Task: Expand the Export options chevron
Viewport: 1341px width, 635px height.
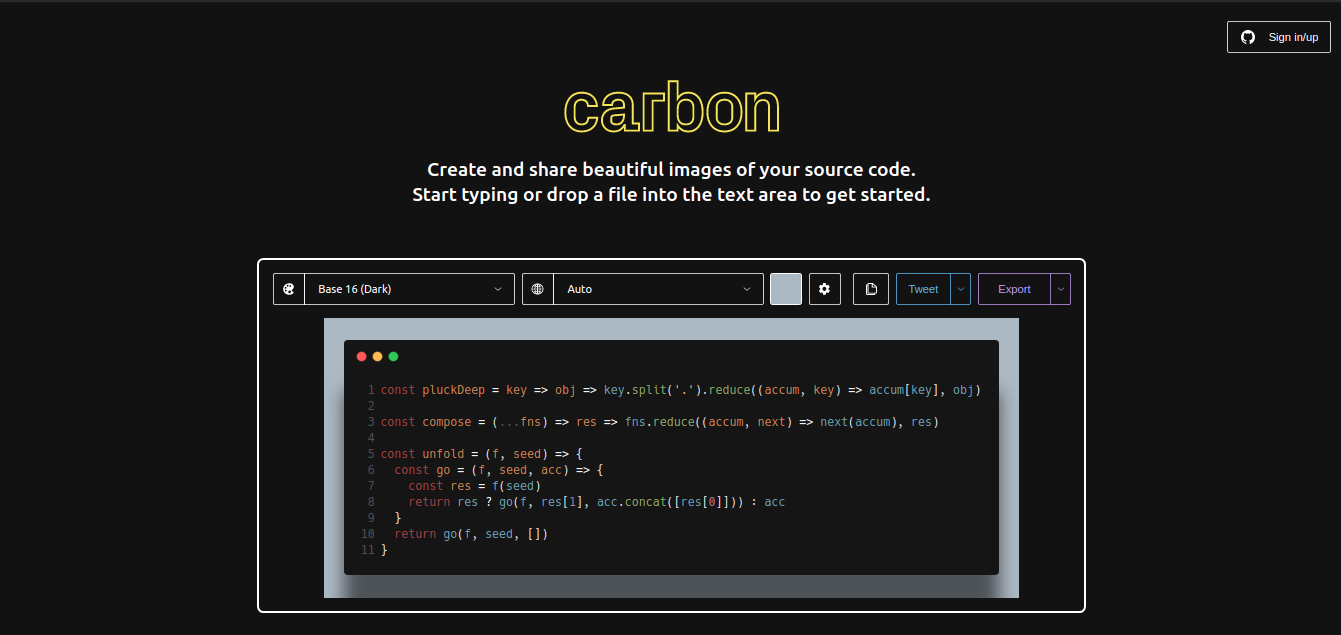Action: point(1062,289)
